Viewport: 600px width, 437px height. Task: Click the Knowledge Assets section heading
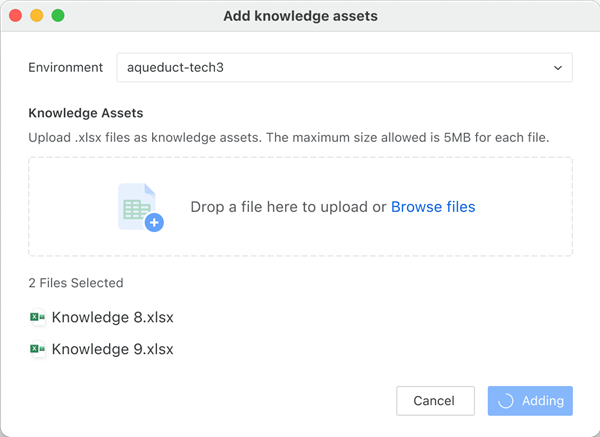coord(86,113)
